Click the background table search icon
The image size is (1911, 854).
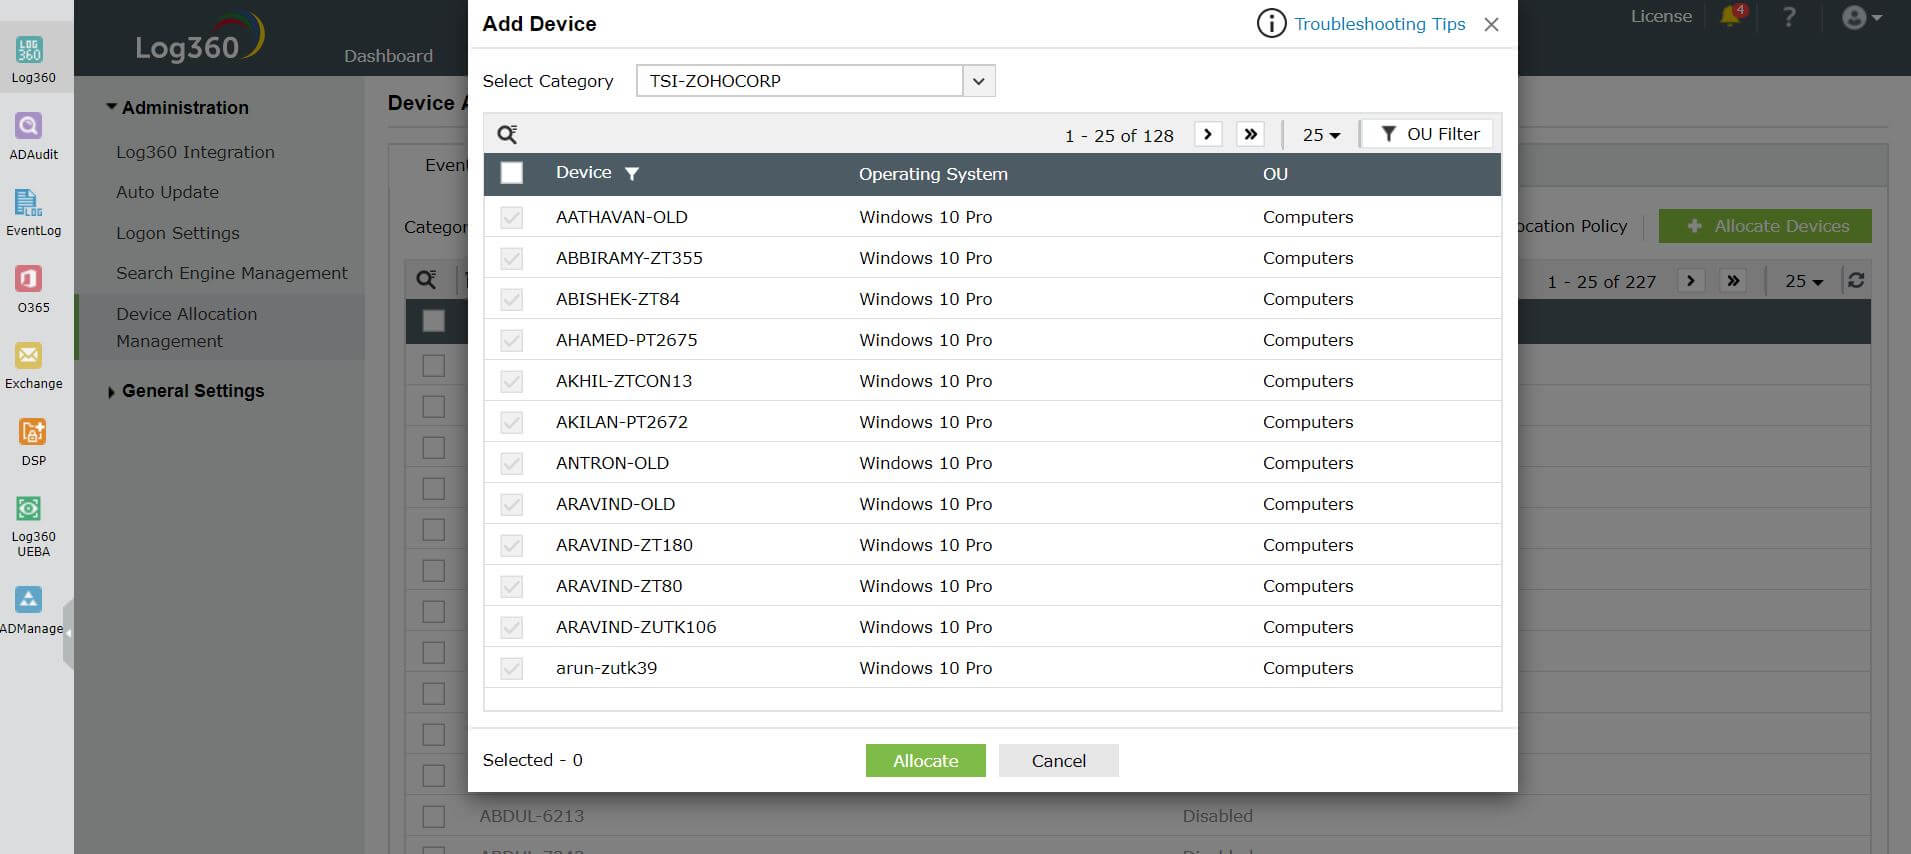426,280
